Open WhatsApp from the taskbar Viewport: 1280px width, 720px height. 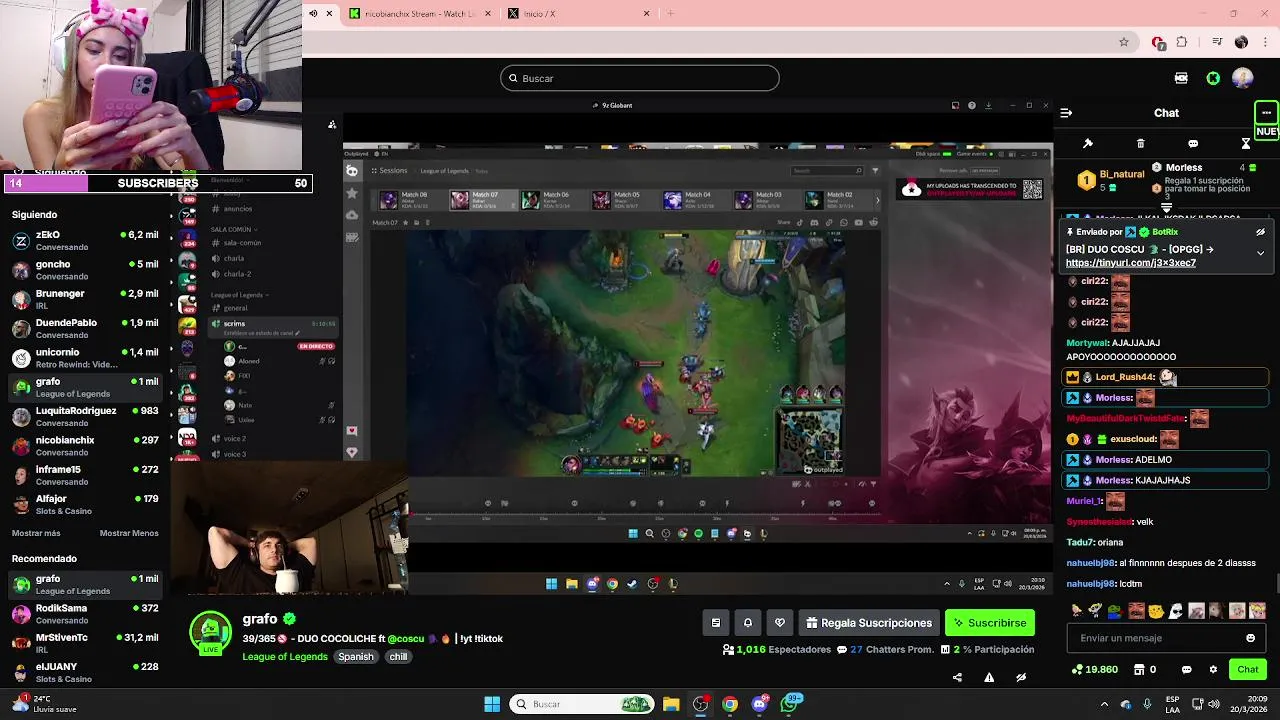(790, 704)
